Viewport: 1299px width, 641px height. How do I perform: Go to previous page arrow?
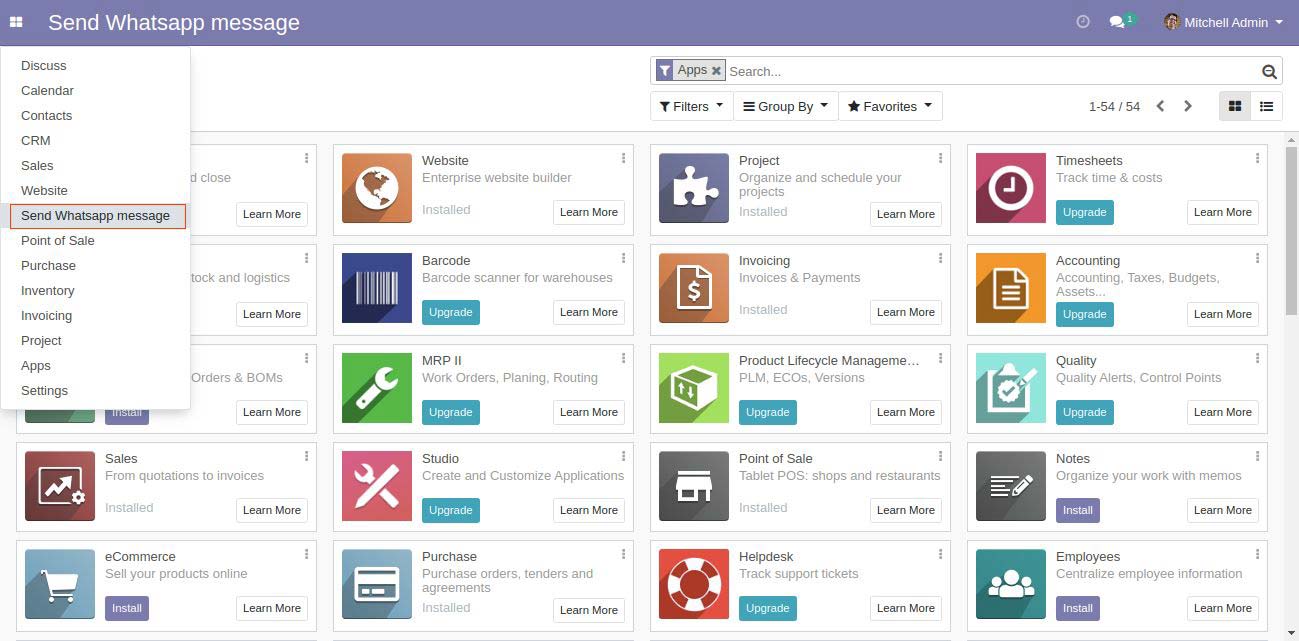click(x=1160, y=106)
